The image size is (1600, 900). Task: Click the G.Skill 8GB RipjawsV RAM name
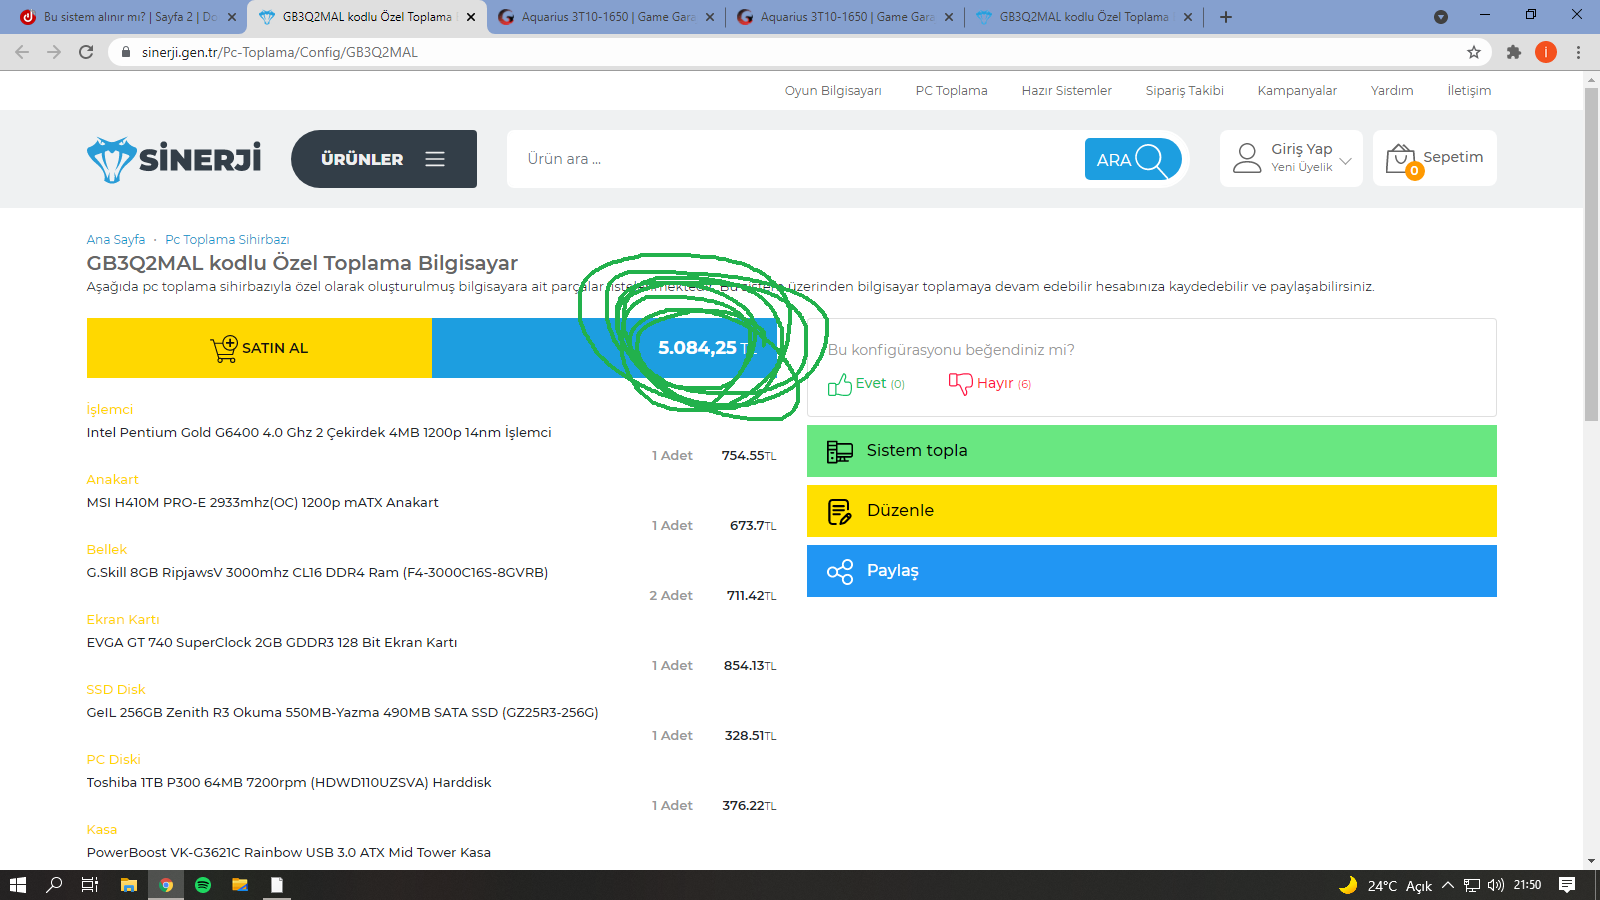(x=317, y=573)
